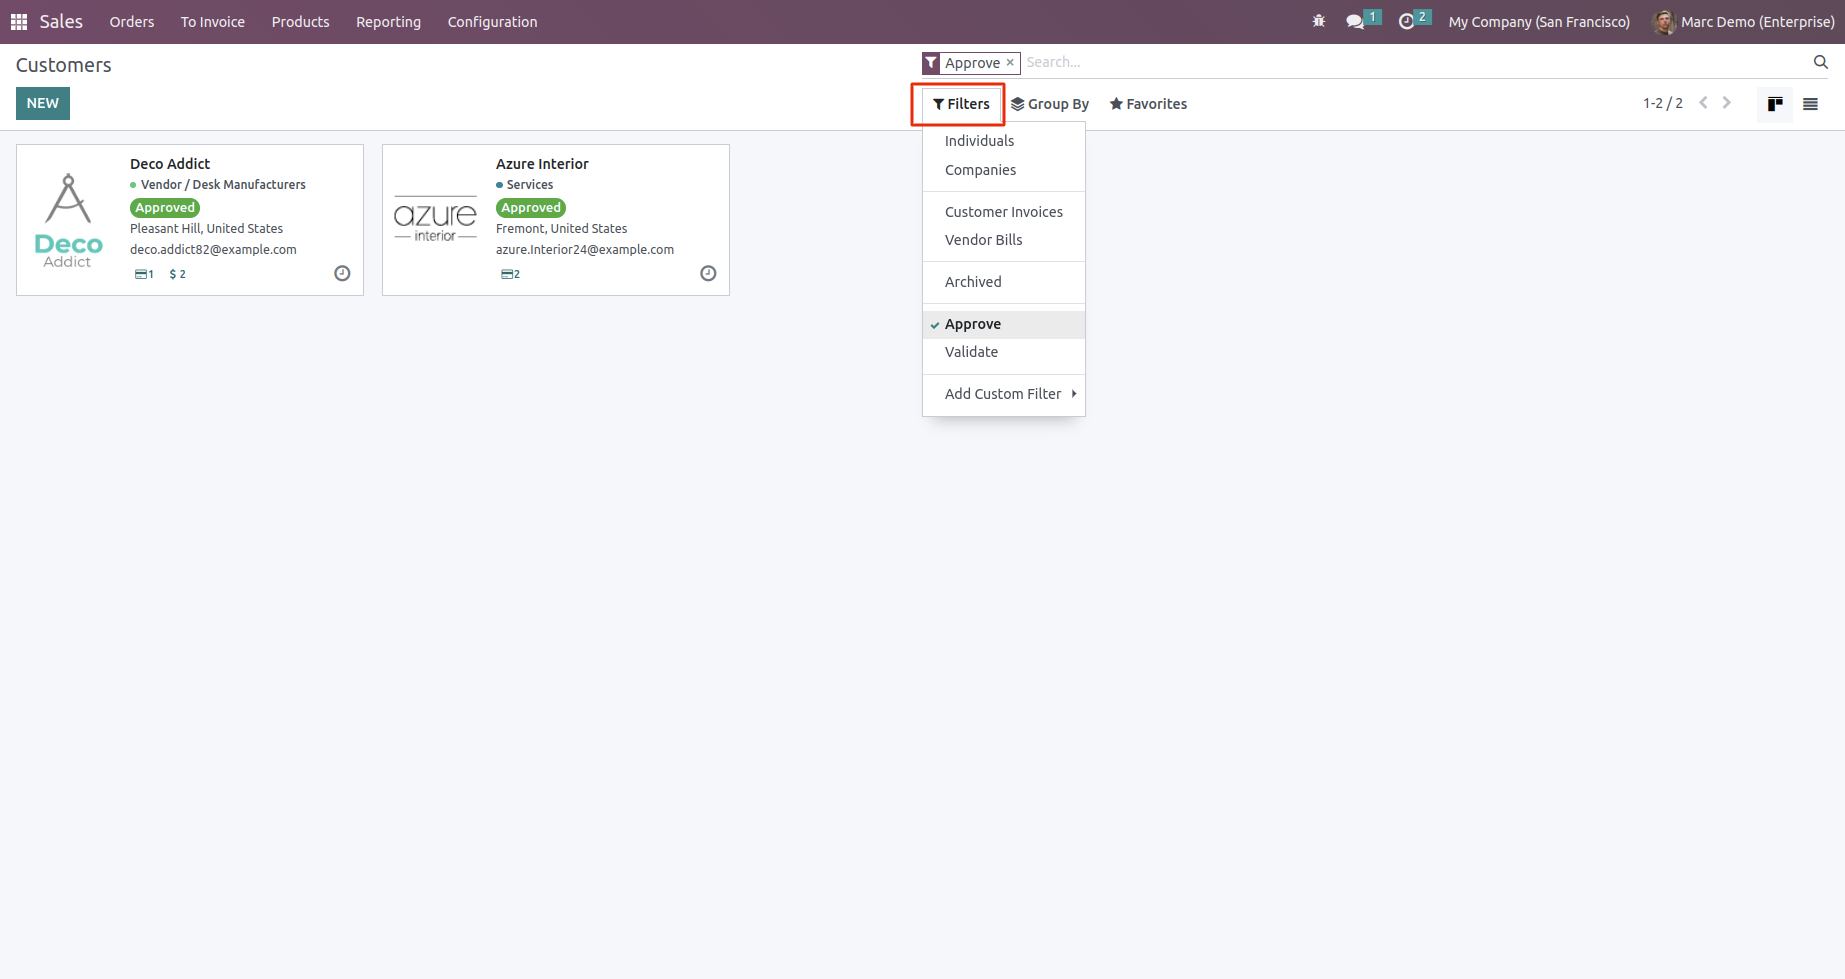The width and height of the screenshot is (1845, 979).
Task: Open the Orders menu
Action: click(x=132, y=22)
